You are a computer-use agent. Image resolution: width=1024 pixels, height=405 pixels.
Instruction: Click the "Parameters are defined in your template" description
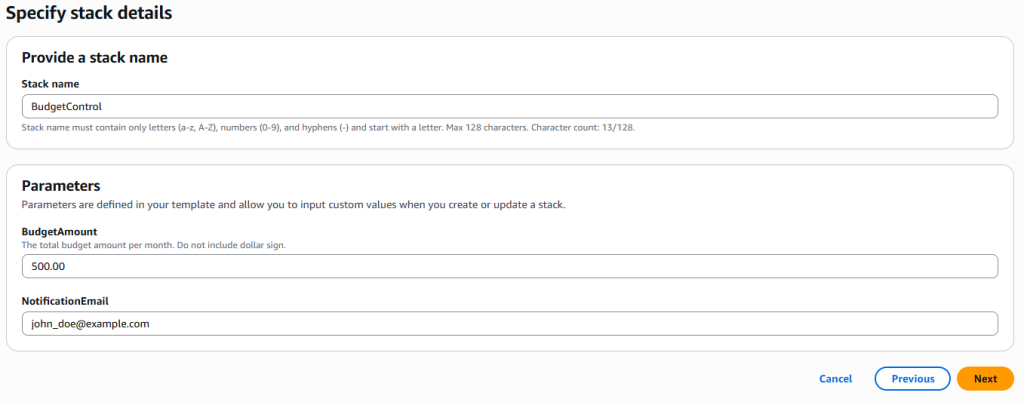[x=293, y=204]
